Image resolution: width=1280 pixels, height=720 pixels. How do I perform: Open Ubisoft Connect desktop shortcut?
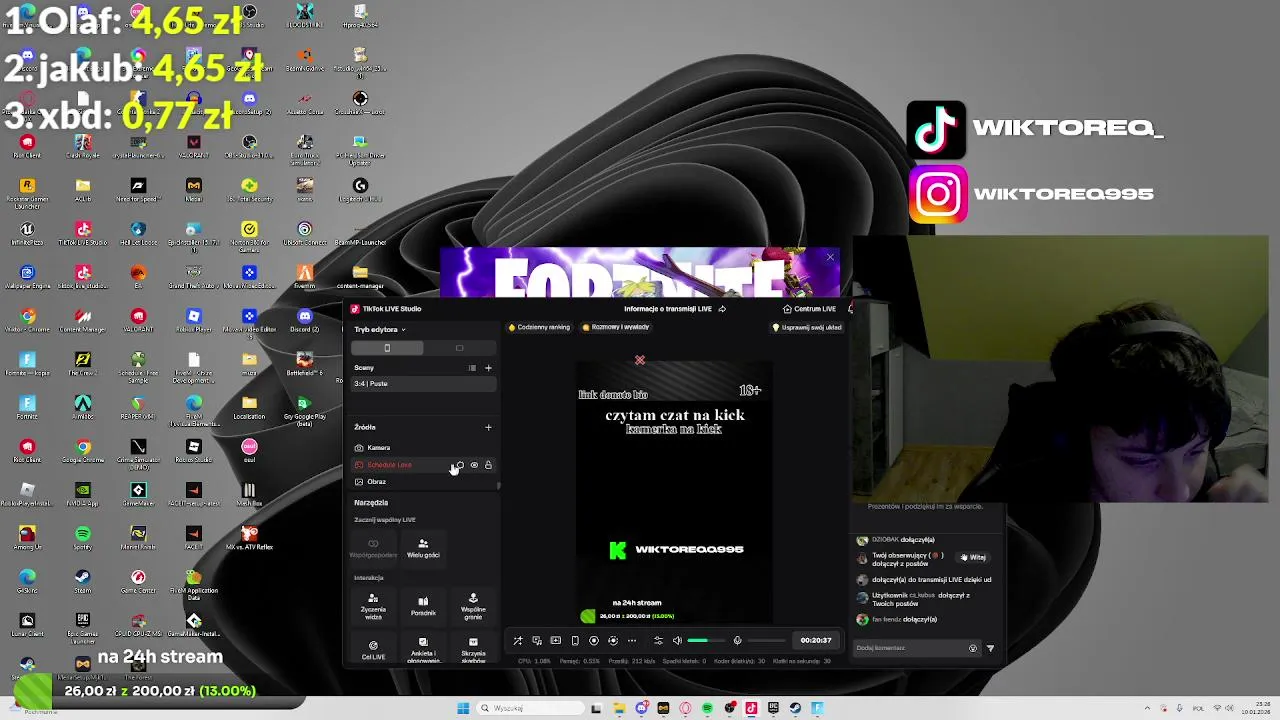pyautogui.click(x=305, y=234)
